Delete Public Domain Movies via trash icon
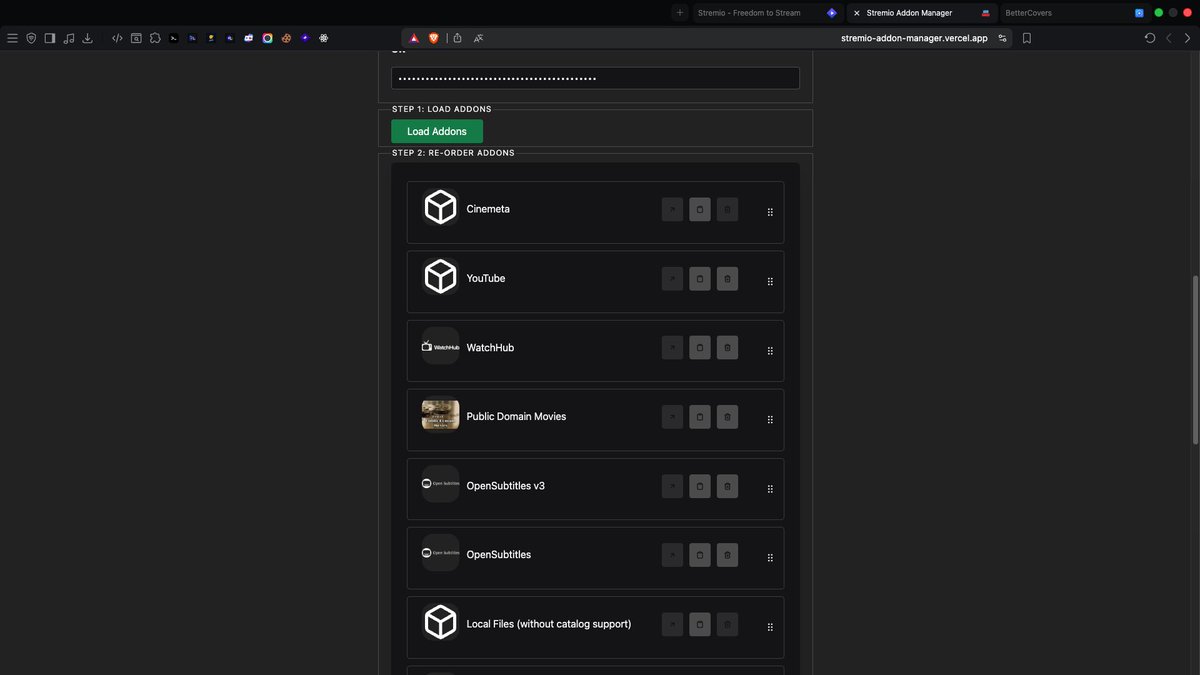This screenshot has height=675, width=1200. click(x=728, y=416)
